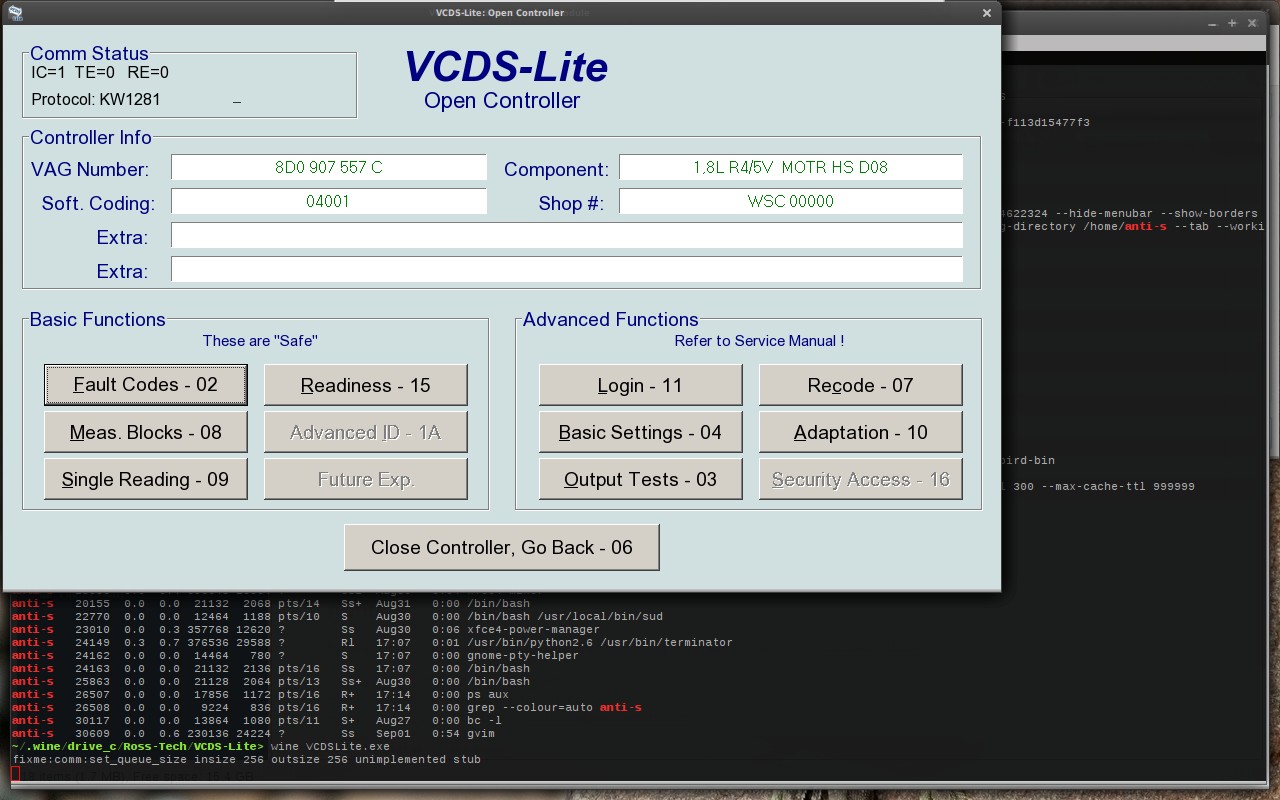Click the 'Advanced Functions' group title
1280x800 pixels.
click(x=611, y=319)
